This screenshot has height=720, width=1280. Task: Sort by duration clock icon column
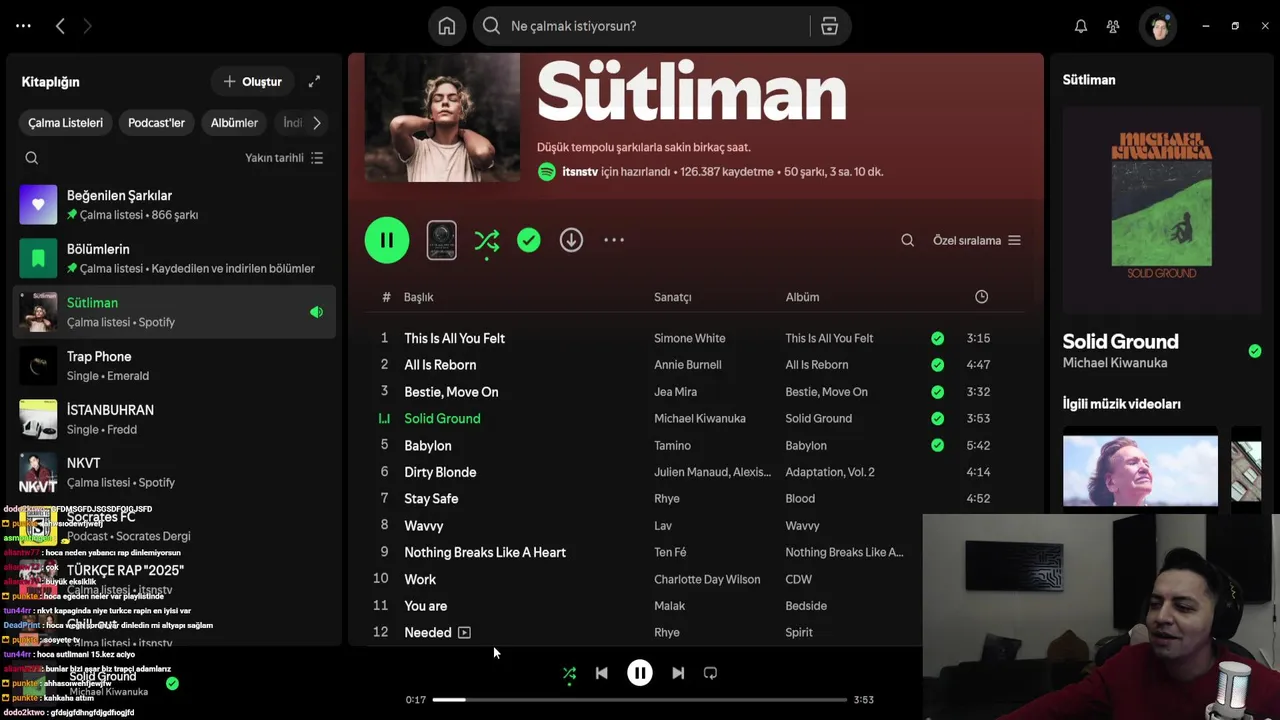[981, 297]
